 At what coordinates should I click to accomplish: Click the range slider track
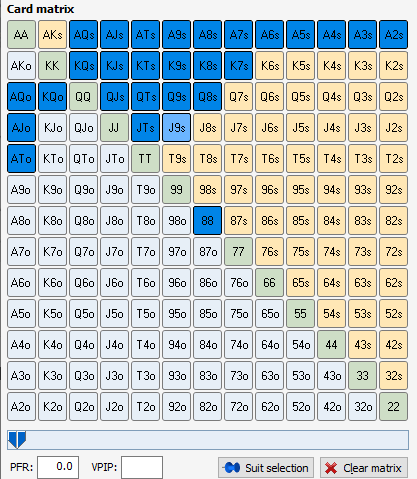click(x=208, y=440)
